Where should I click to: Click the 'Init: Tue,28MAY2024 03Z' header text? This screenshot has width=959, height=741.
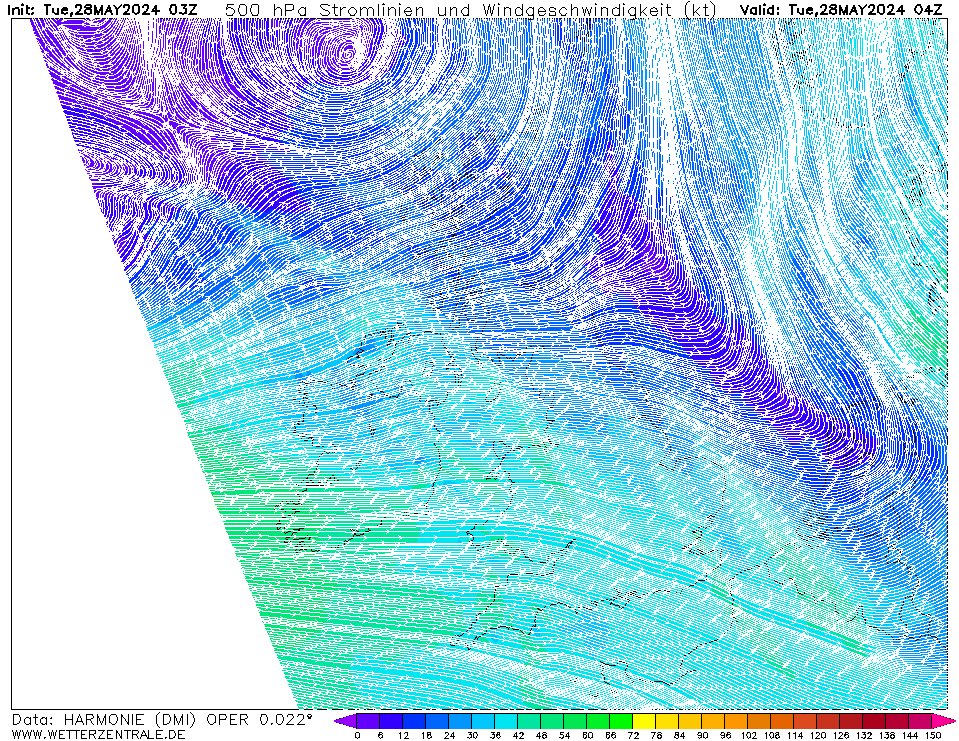coord(102,9)
